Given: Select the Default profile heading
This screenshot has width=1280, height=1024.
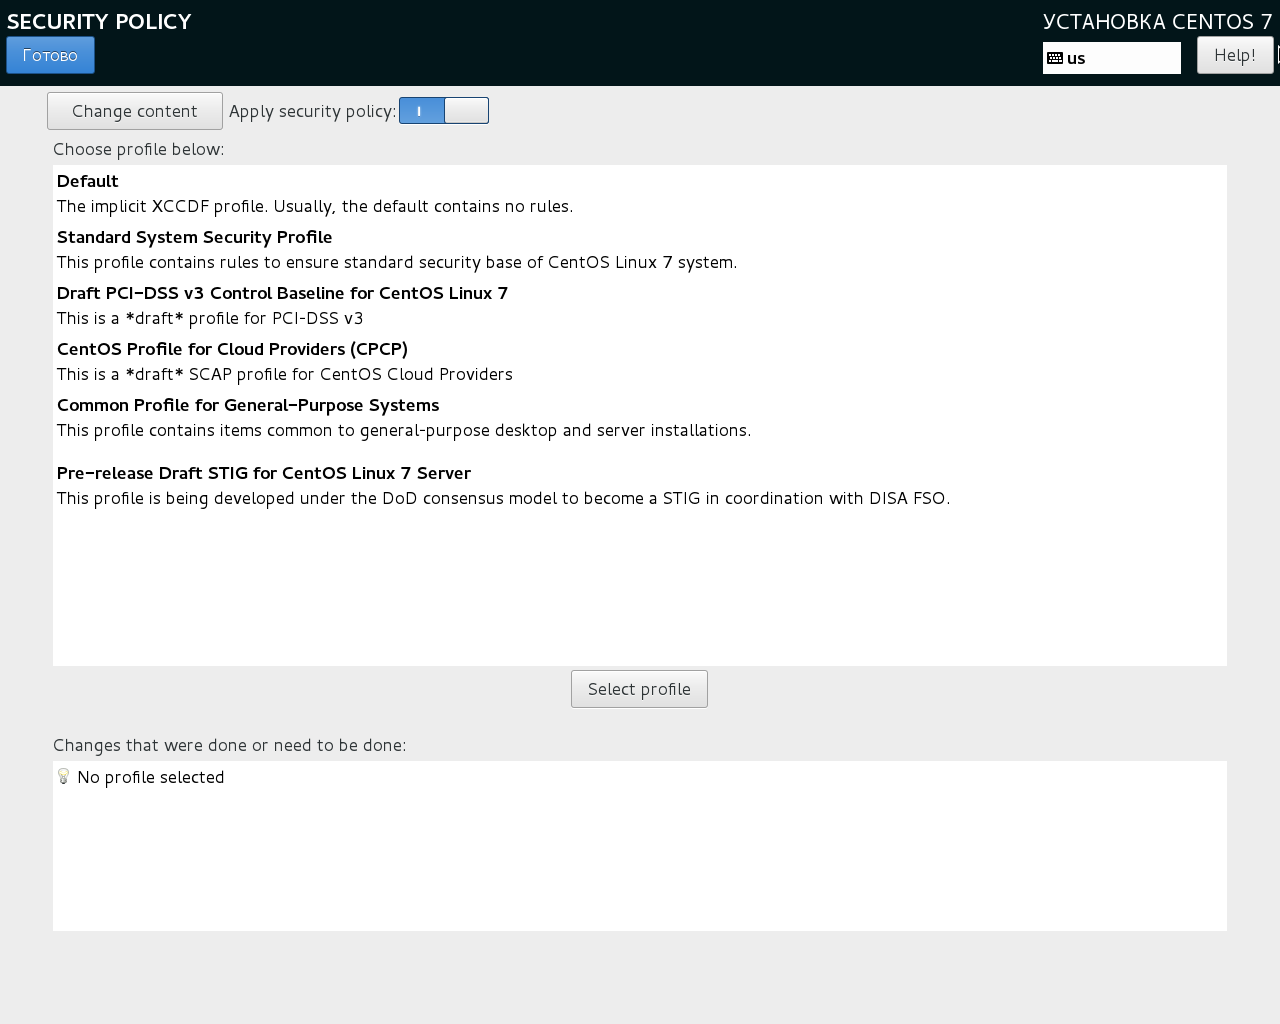Looking at the screenshot, I should (88, 181).
